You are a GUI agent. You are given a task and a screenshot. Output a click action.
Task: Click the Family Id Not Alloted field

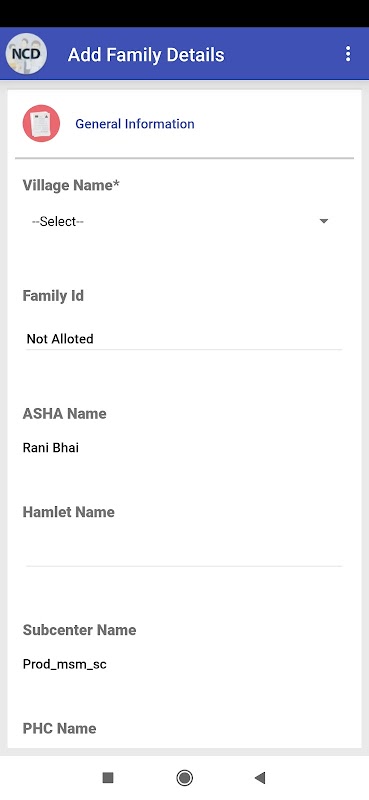[184, 339]
